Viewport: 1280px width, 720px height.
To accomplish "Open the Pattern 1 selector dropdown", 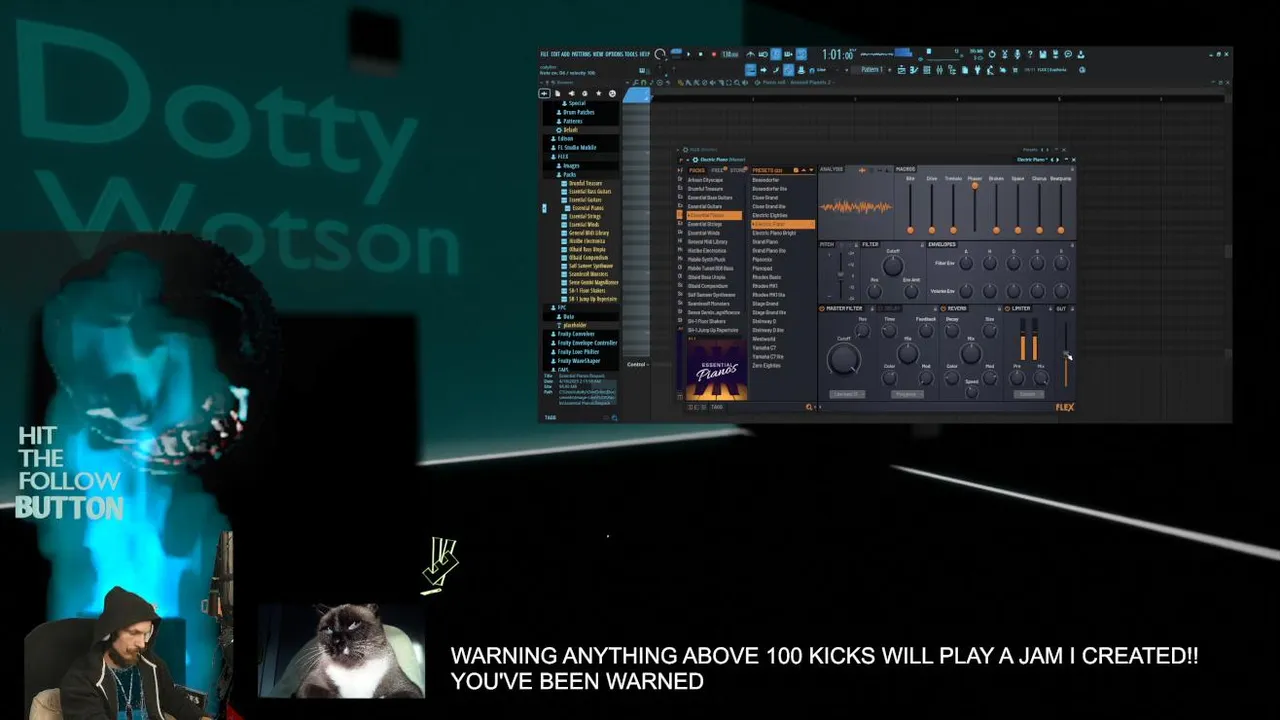I will [x=871, y=70].
